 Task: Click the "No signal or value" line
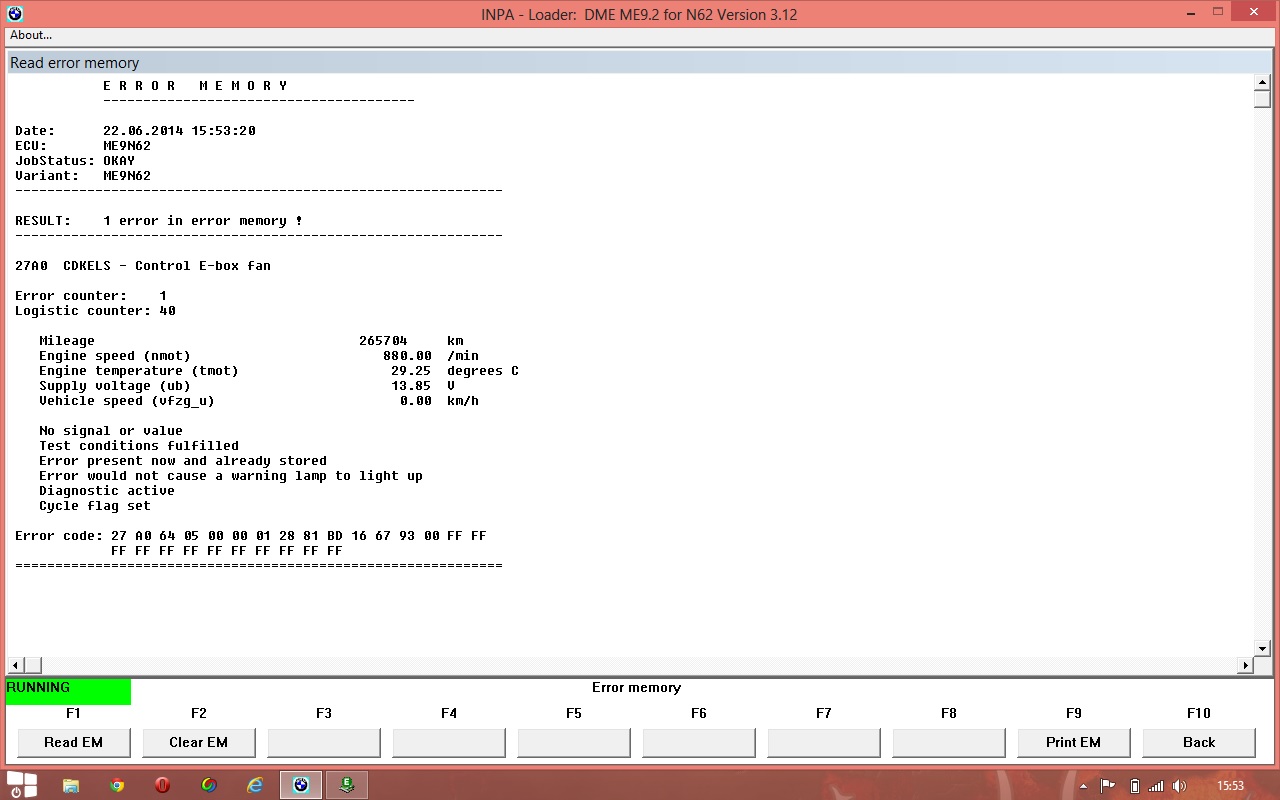point(111,431)
